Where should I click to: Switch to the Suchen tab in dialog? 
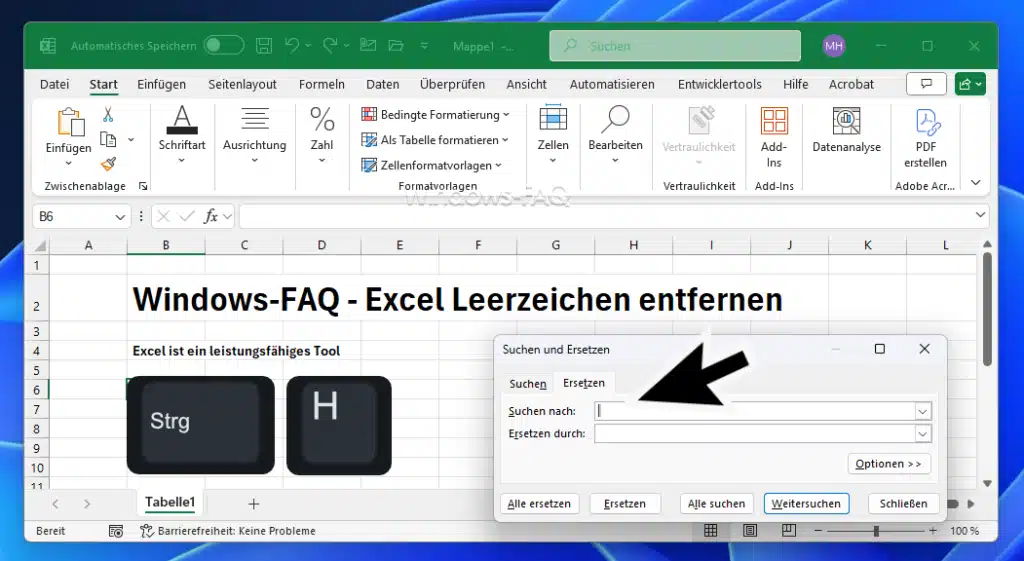(528, 383)
